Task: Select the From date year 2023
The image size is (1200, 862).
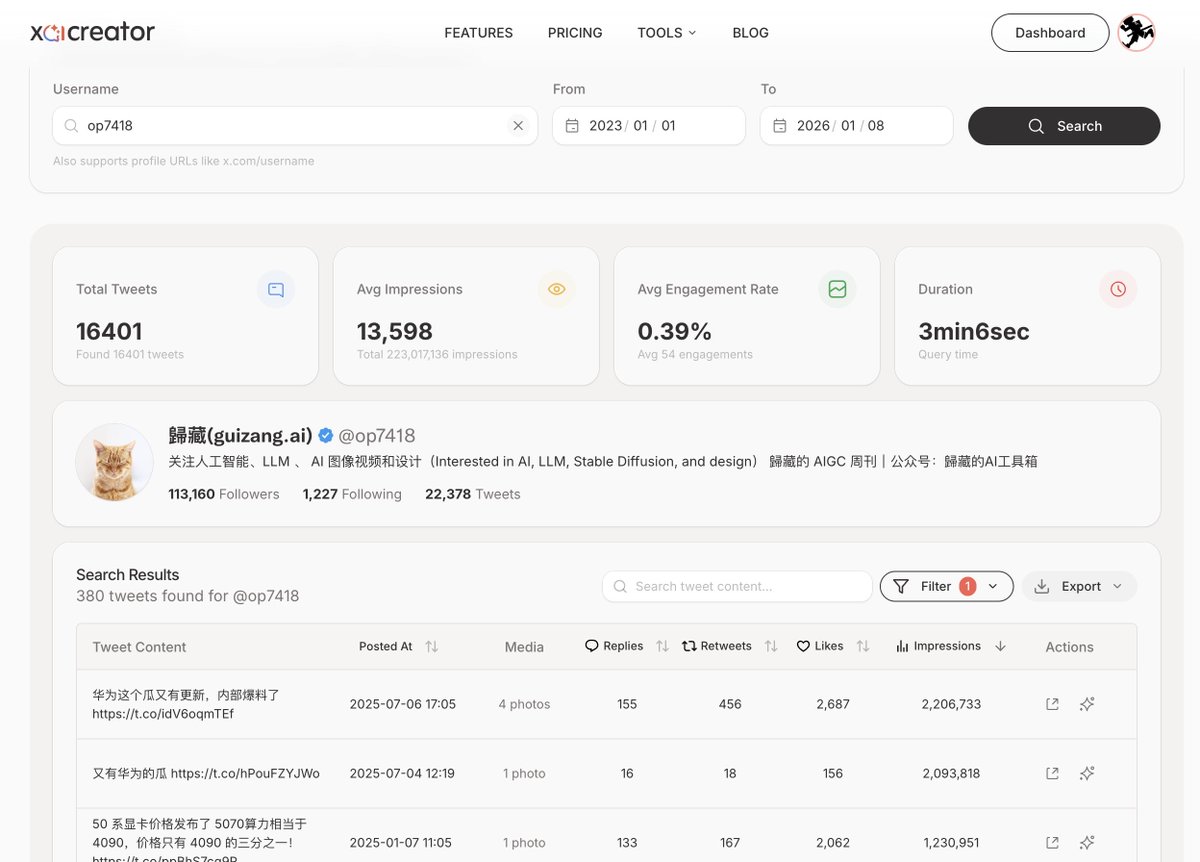Action: (x=606, y=126)
